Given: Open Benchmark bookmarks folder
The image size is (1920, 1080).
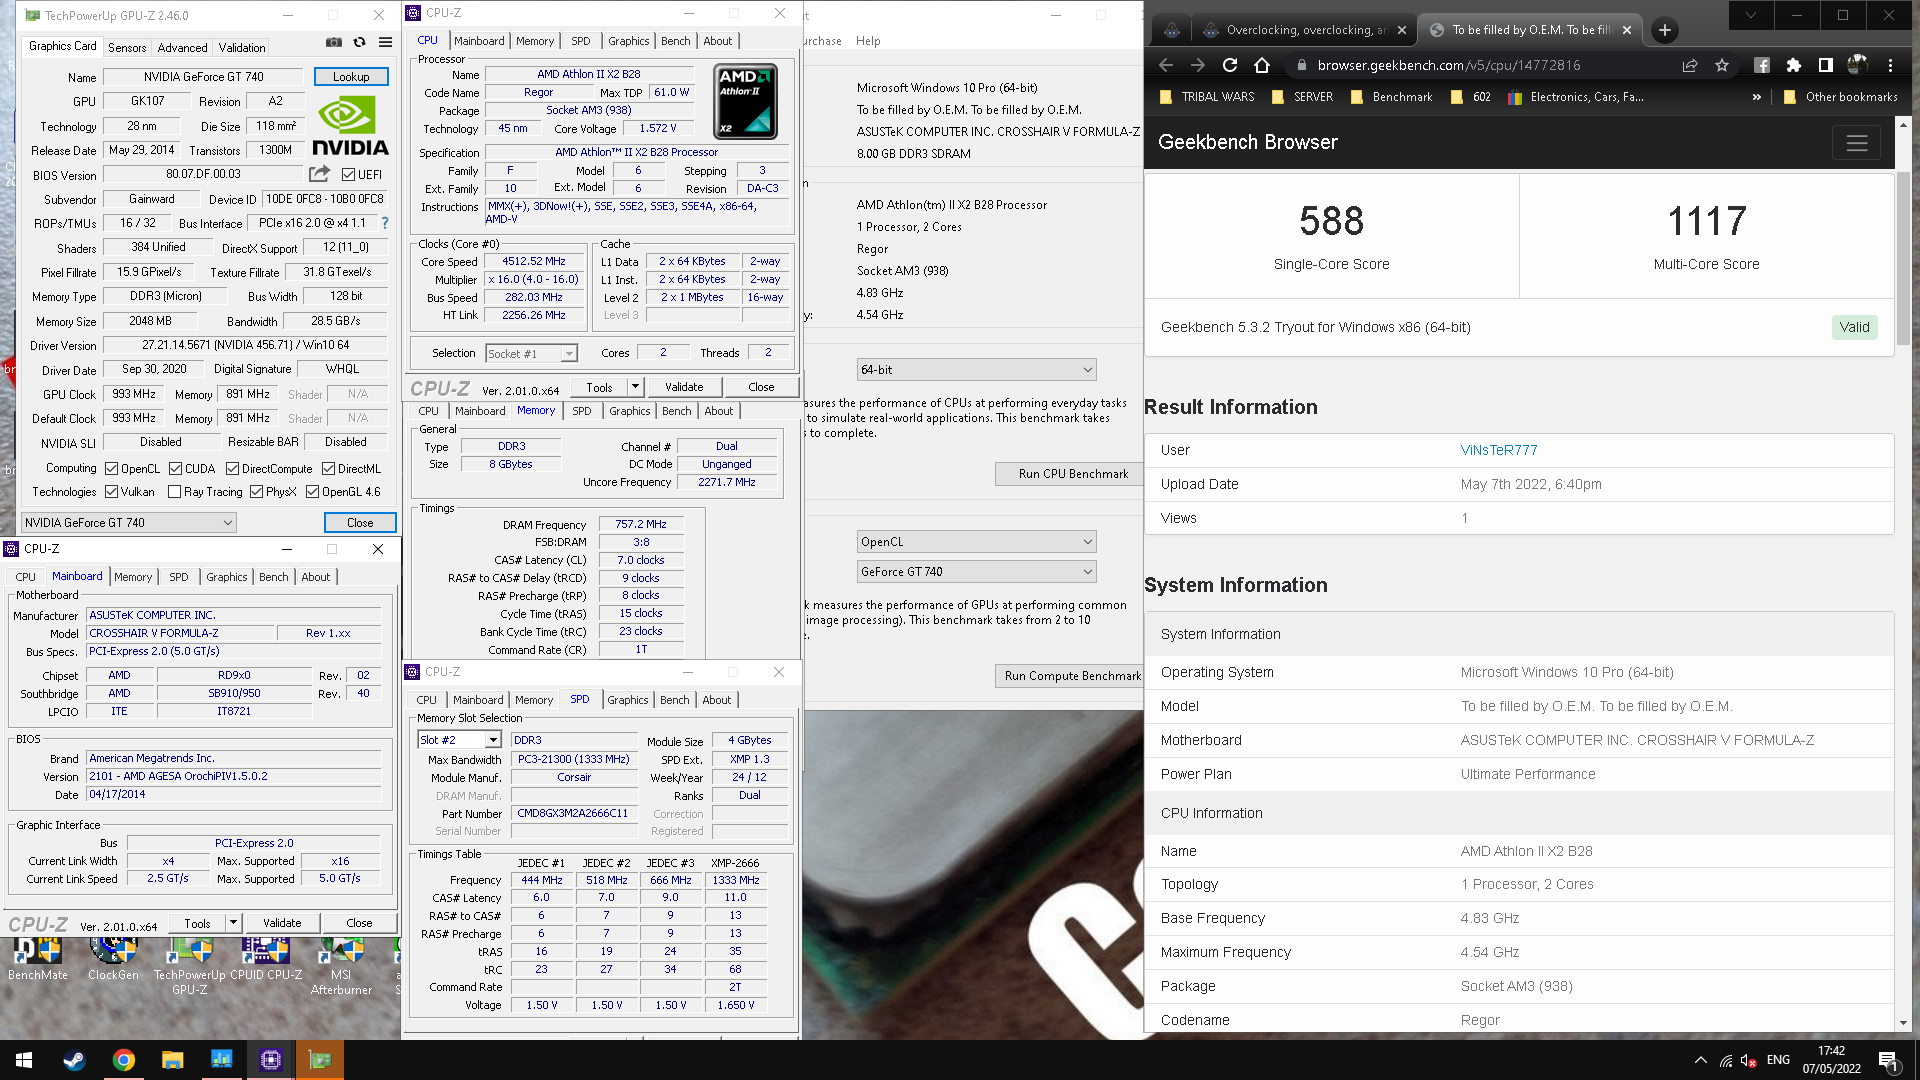Looking at the screenshot, I should pyautogui.click(x=1392, y=97).
